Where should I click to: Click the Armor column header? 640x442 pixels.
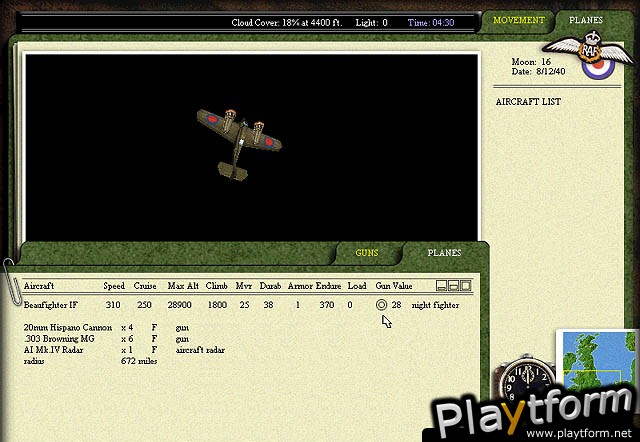click(x=300, y=286)
